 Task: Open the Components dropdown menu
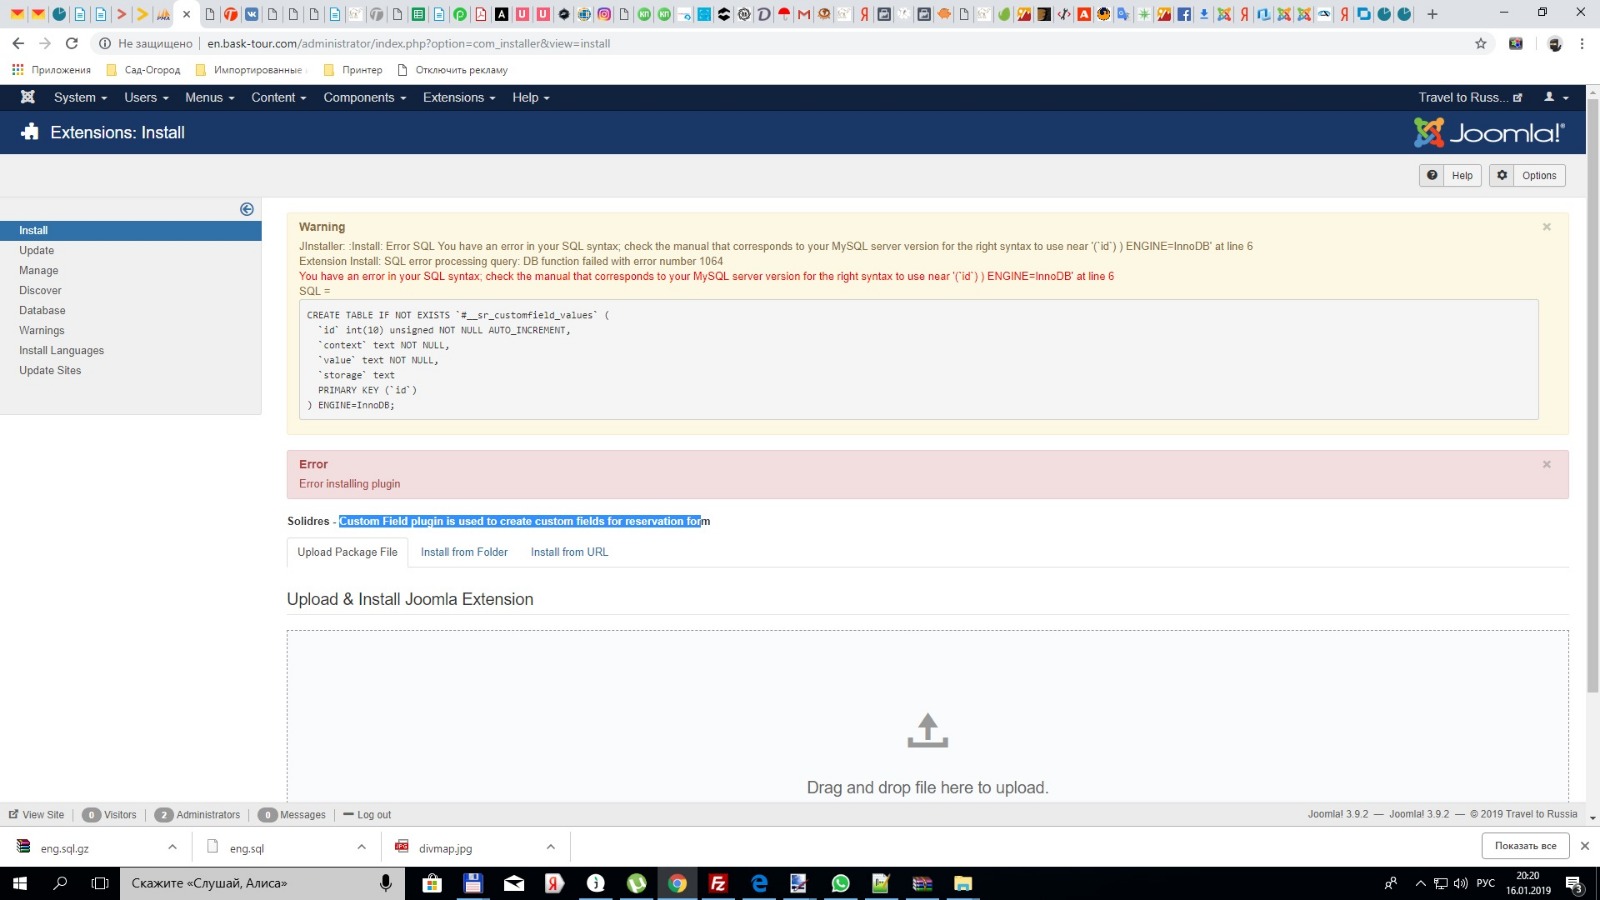[364, 97]
